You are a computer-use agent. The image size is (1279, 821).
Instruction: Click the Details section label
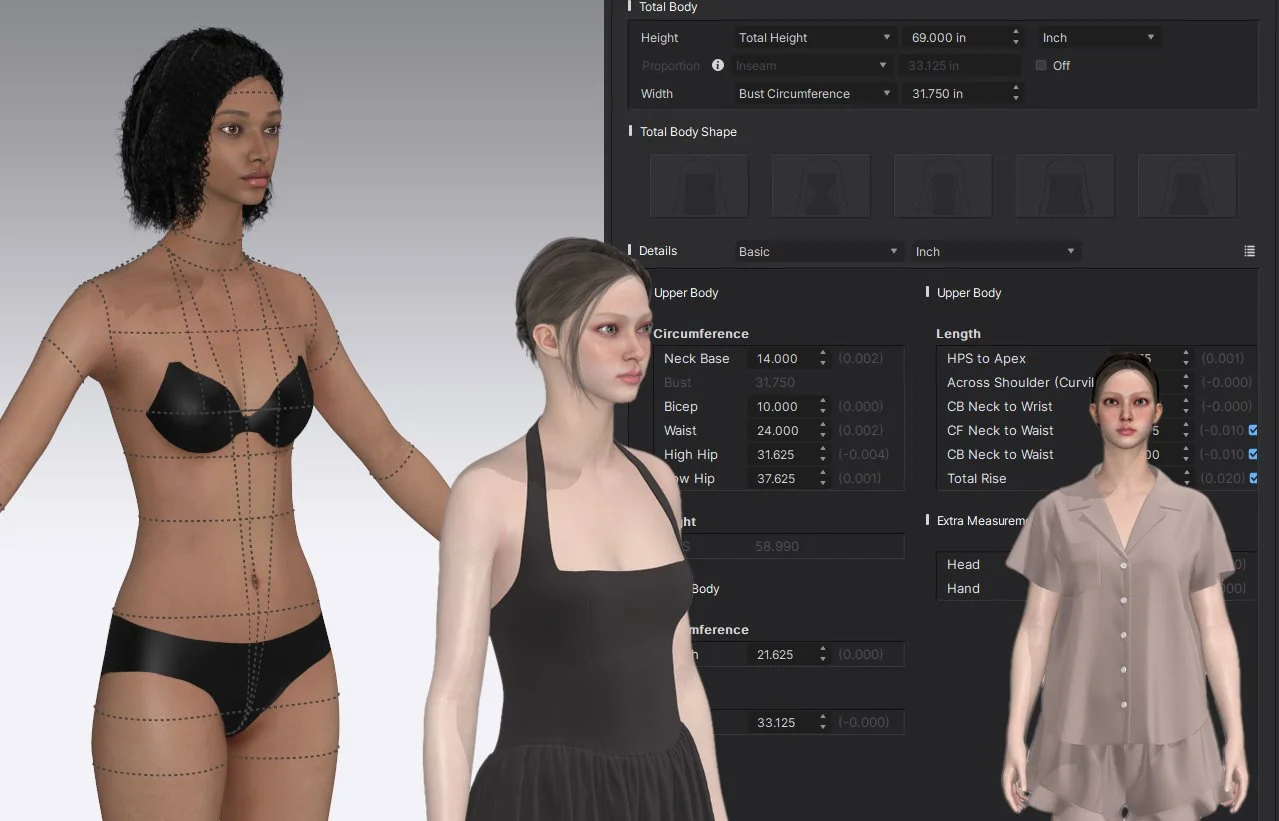(658, 251)
